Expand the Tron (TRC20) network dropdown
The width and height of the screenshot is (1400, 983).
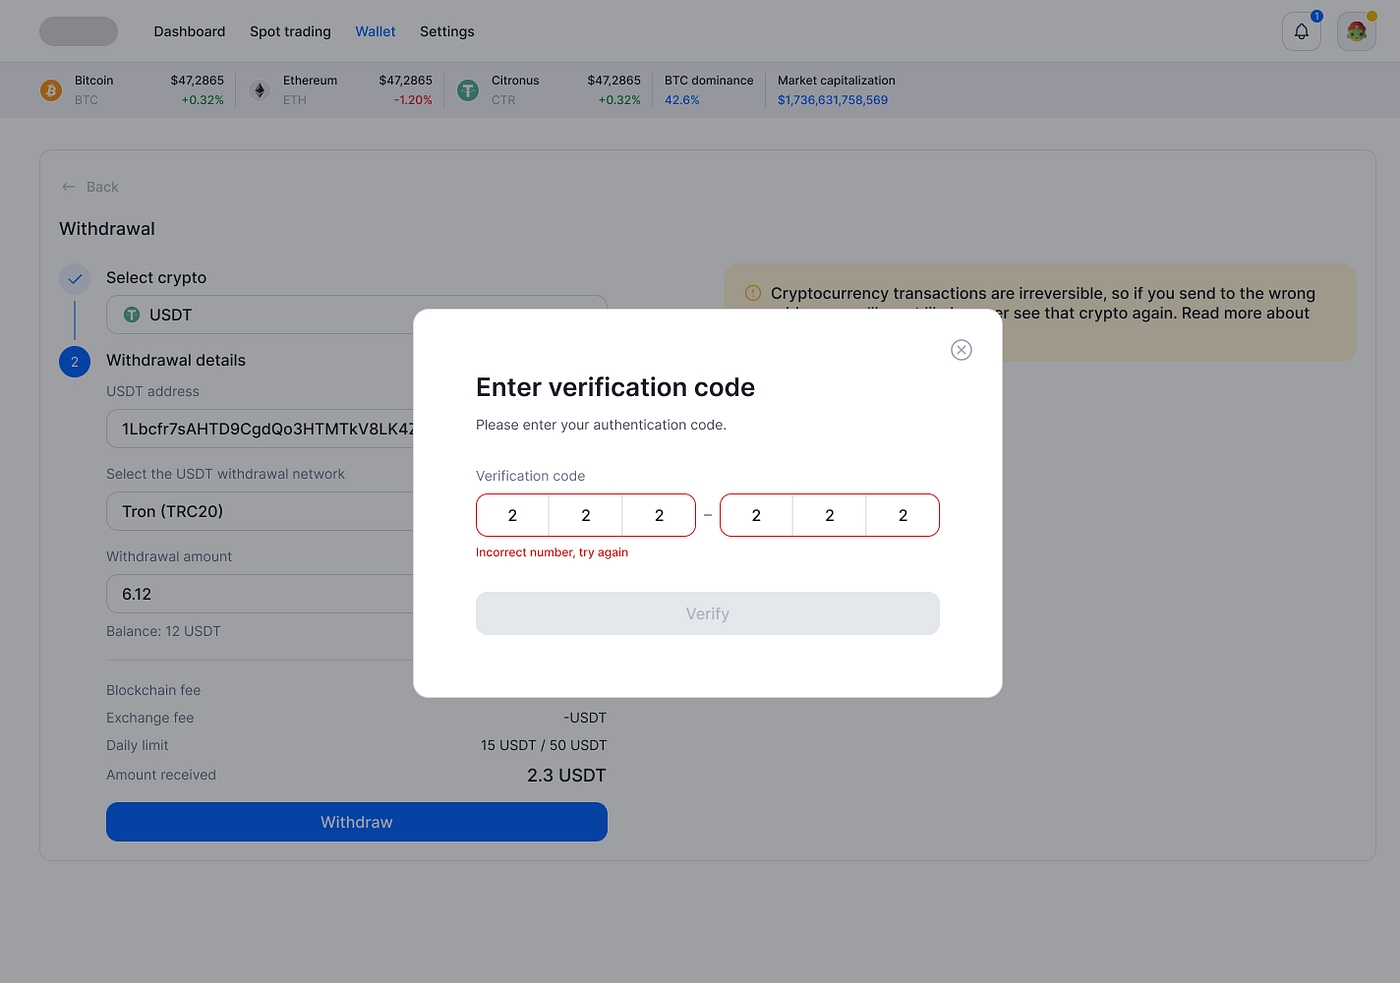(x=260, y=511)
